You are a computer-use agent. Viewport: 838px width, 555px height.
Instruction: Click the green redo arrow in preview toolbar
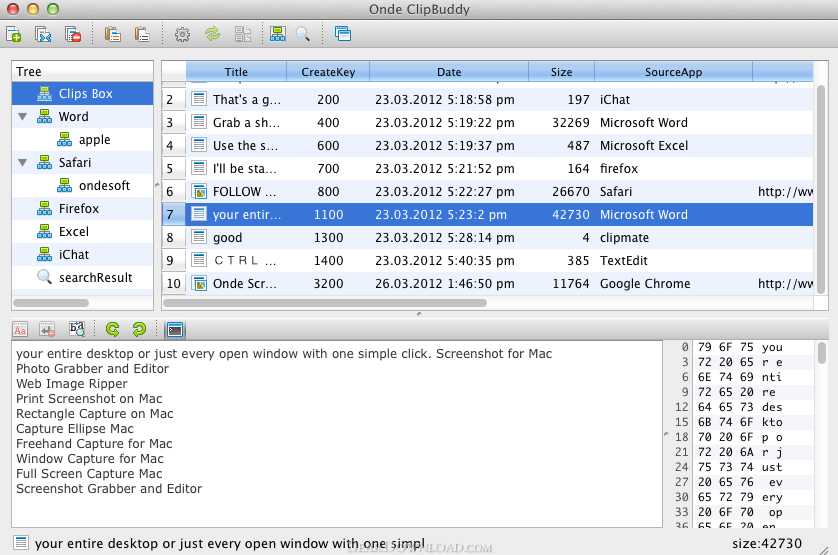139,329
